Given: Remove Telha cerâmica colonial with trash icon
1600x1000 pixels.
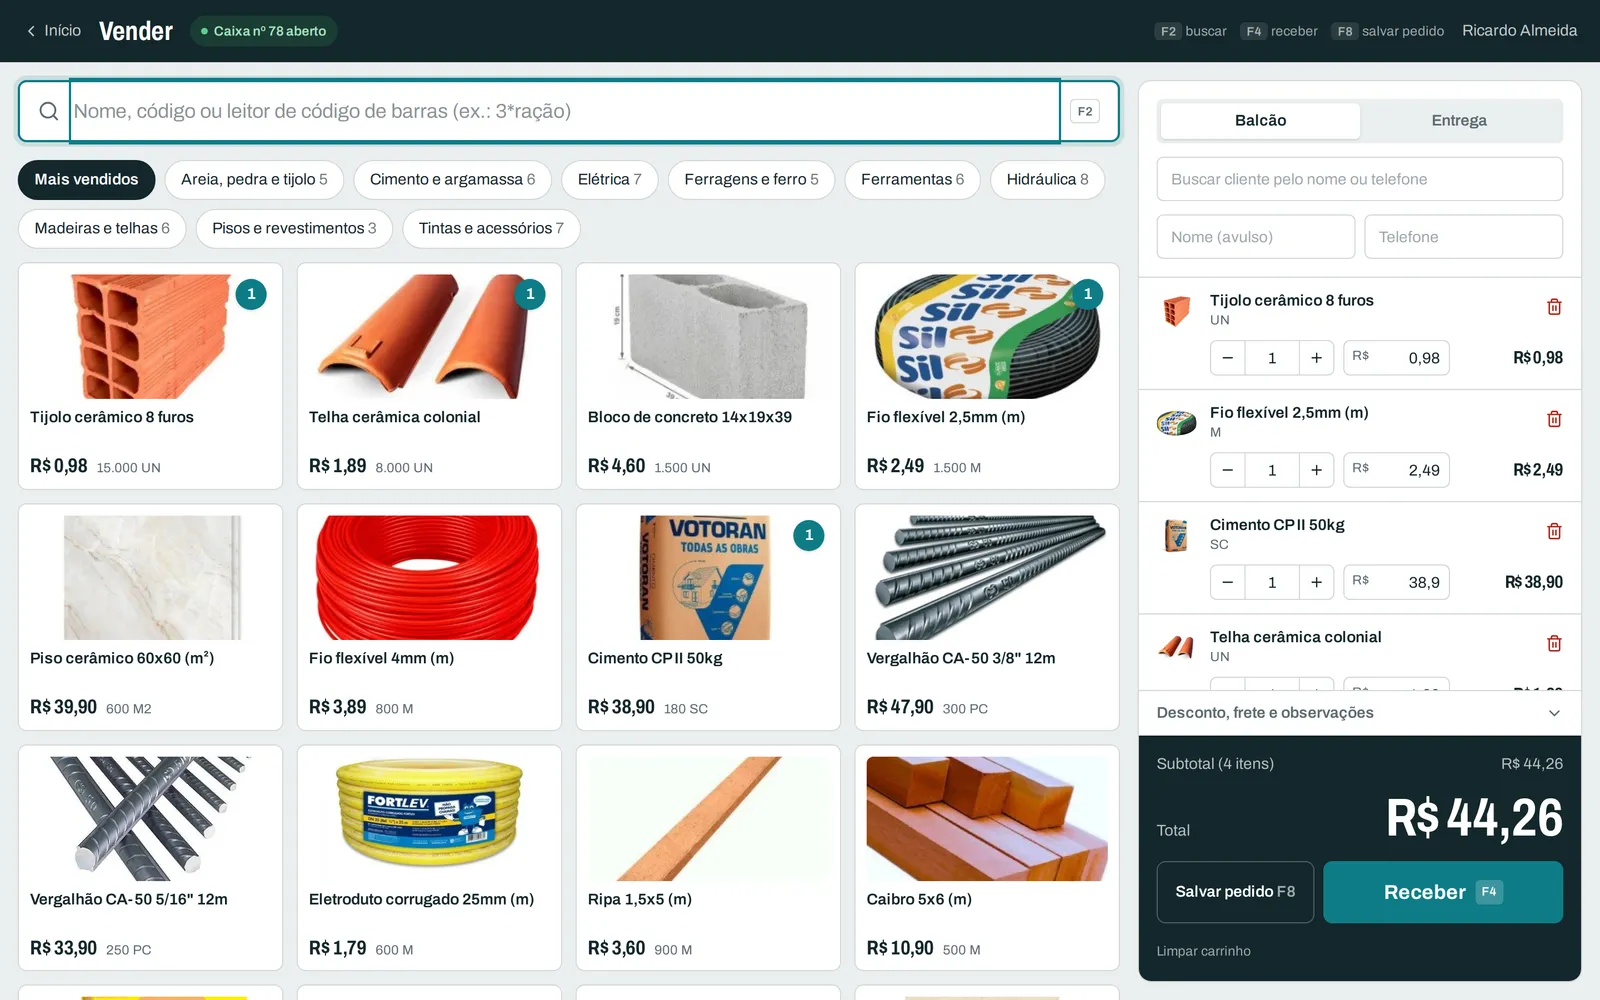Looking at the screenshot, I should 1554,643.
